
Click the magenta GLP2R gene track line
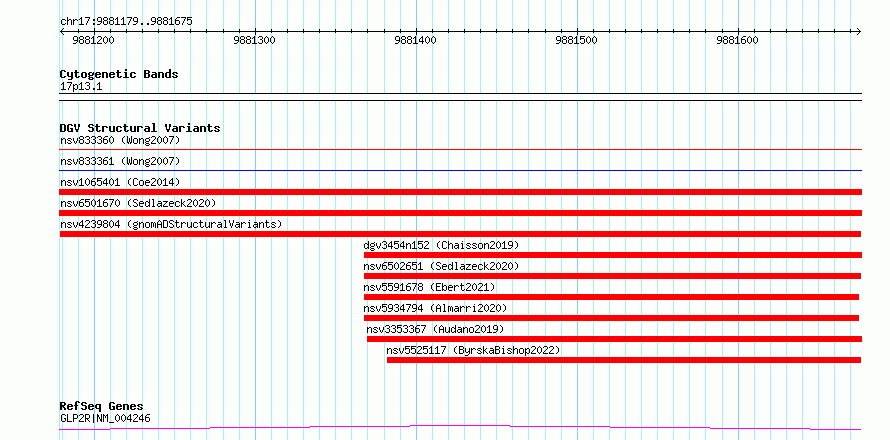pos(460,428)
